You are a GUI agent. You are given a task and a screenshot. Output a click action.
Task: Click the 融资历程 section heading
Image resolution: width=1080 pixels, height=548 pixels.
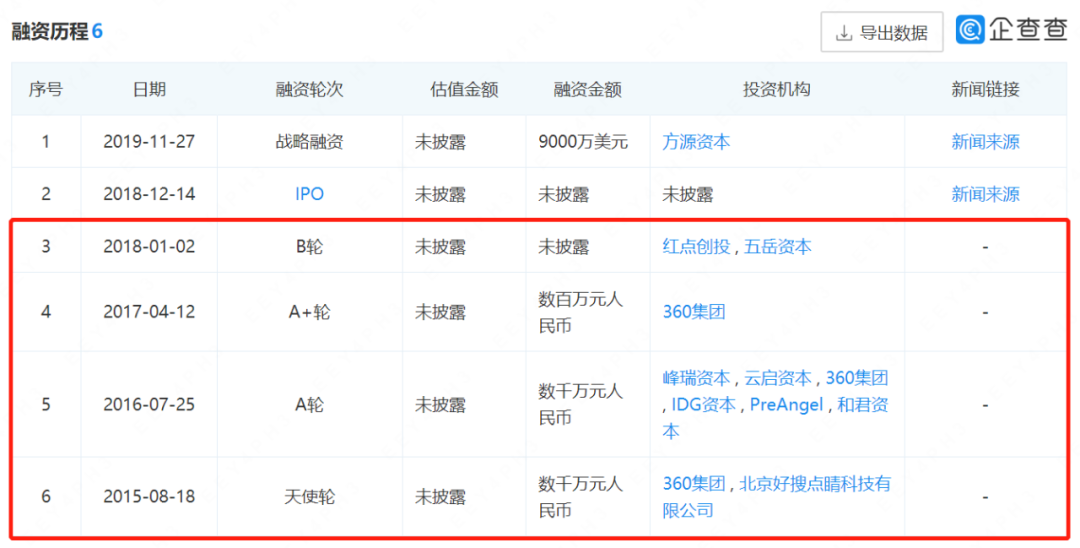[x=50, y=31]
